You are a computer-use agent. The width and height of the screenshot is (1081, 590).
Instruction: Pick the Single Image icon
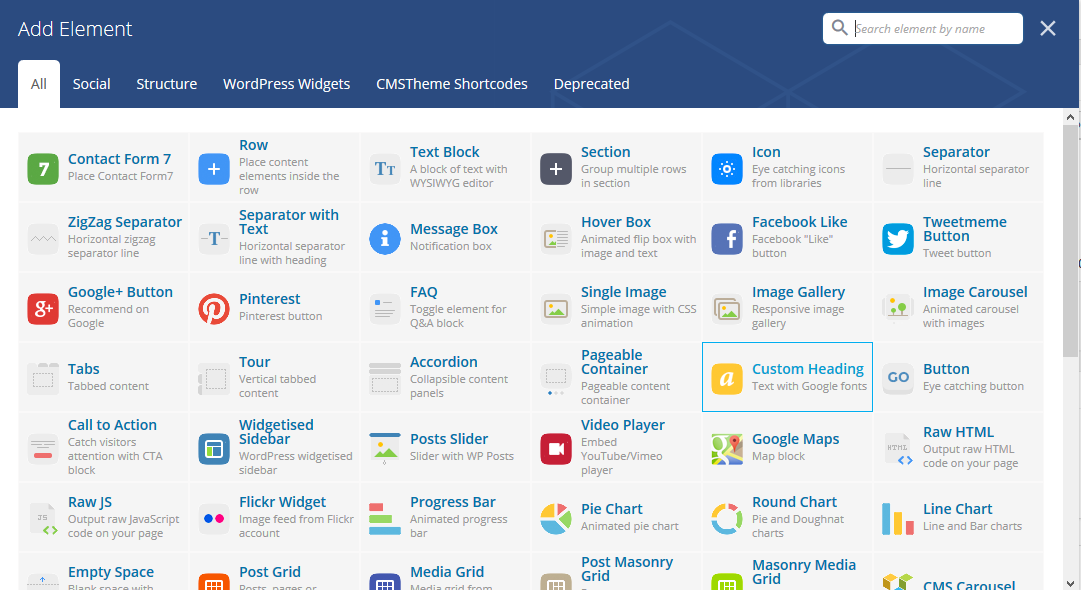point(556,309)
